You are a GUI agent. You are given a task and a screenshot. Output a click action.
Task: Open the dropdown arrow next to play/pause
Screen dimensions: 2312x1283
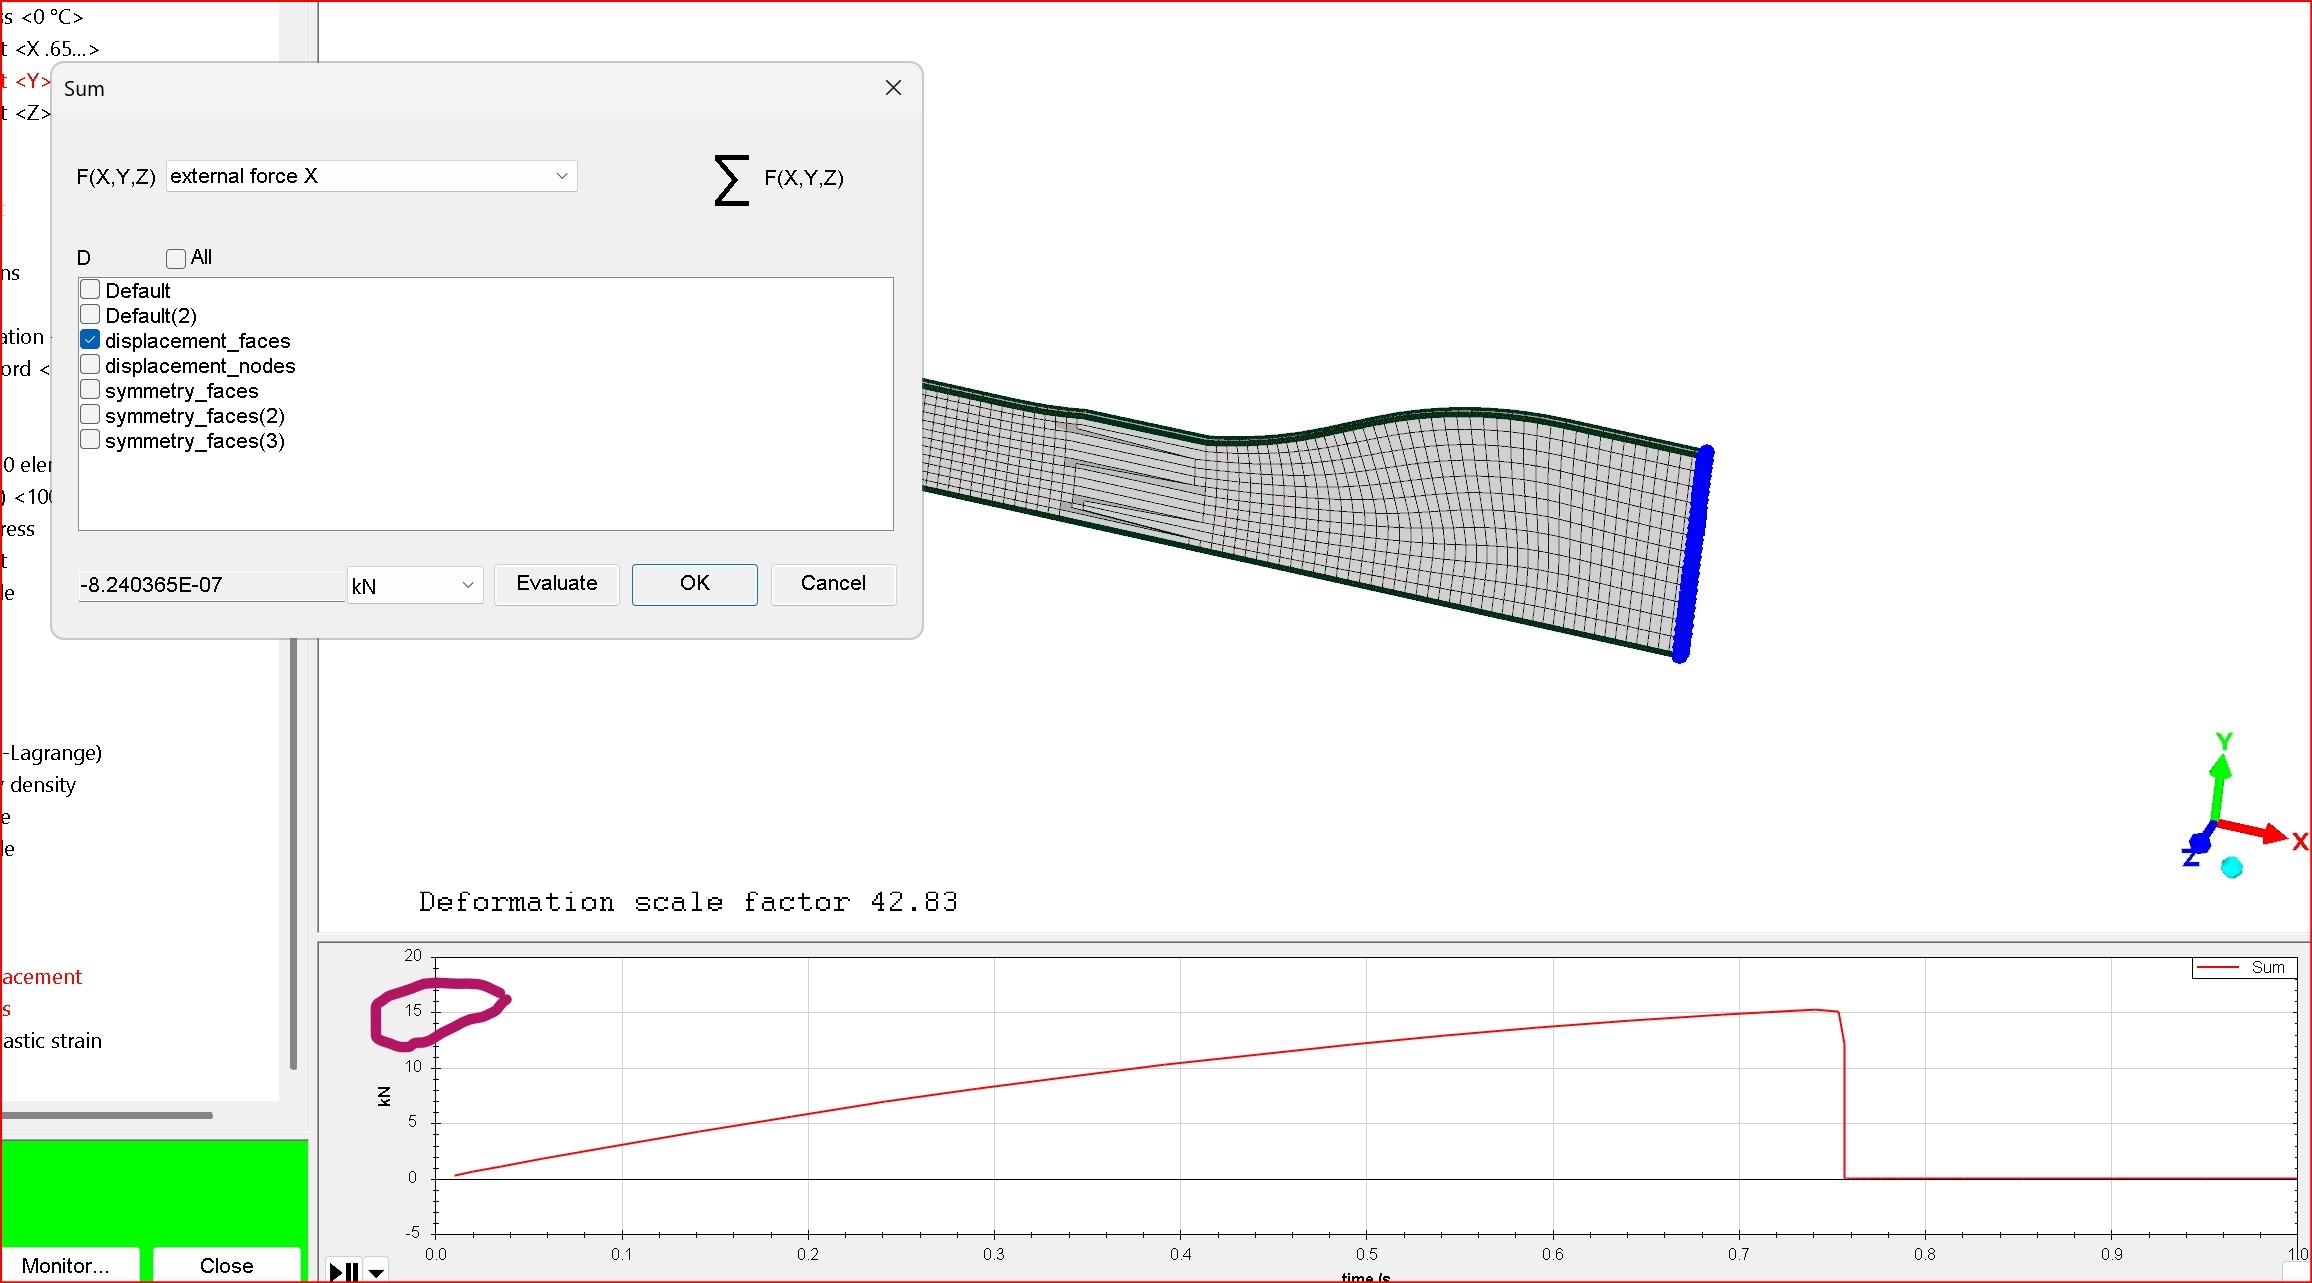(377, 1272)
